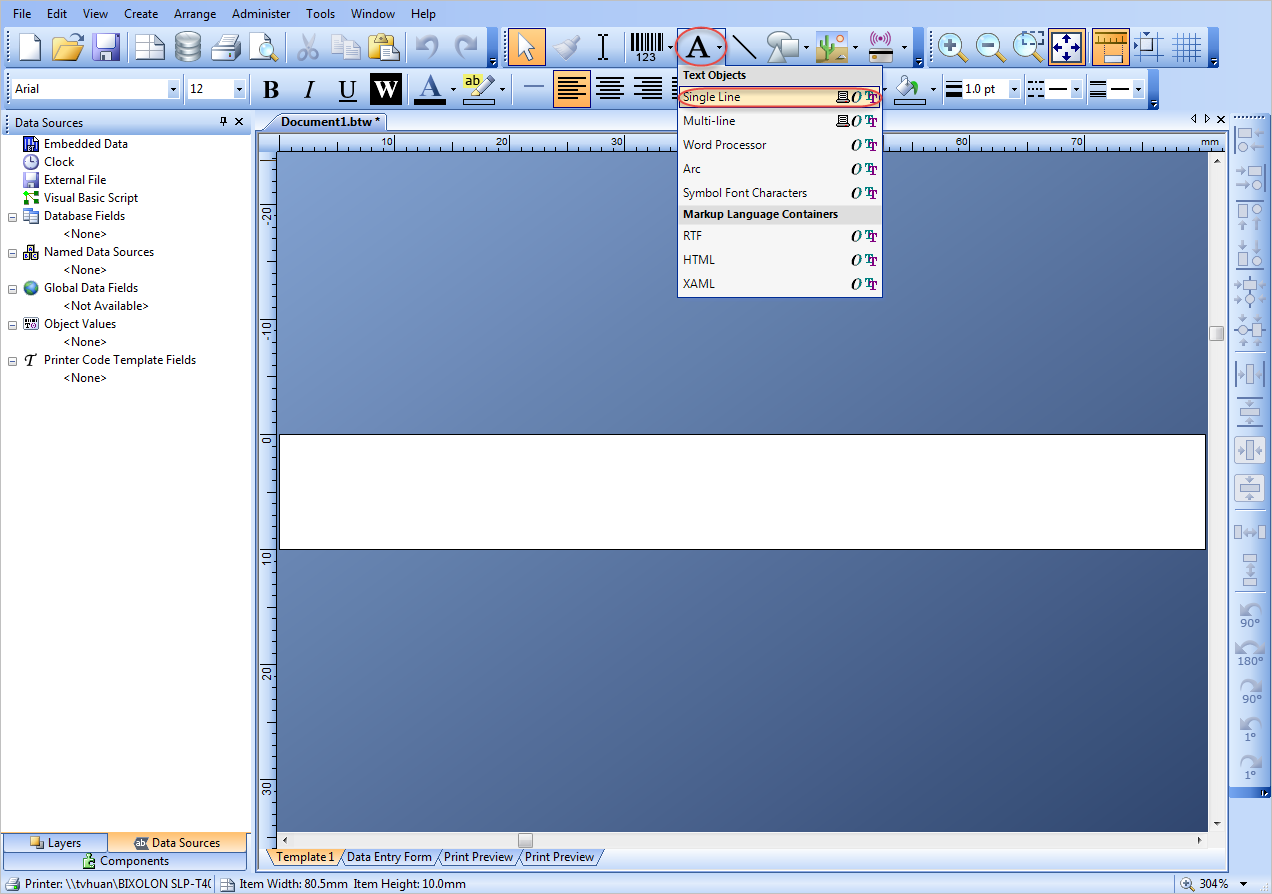Open the Arial font name dropdown
The image size is (1272, 894).
click(173, 89)
